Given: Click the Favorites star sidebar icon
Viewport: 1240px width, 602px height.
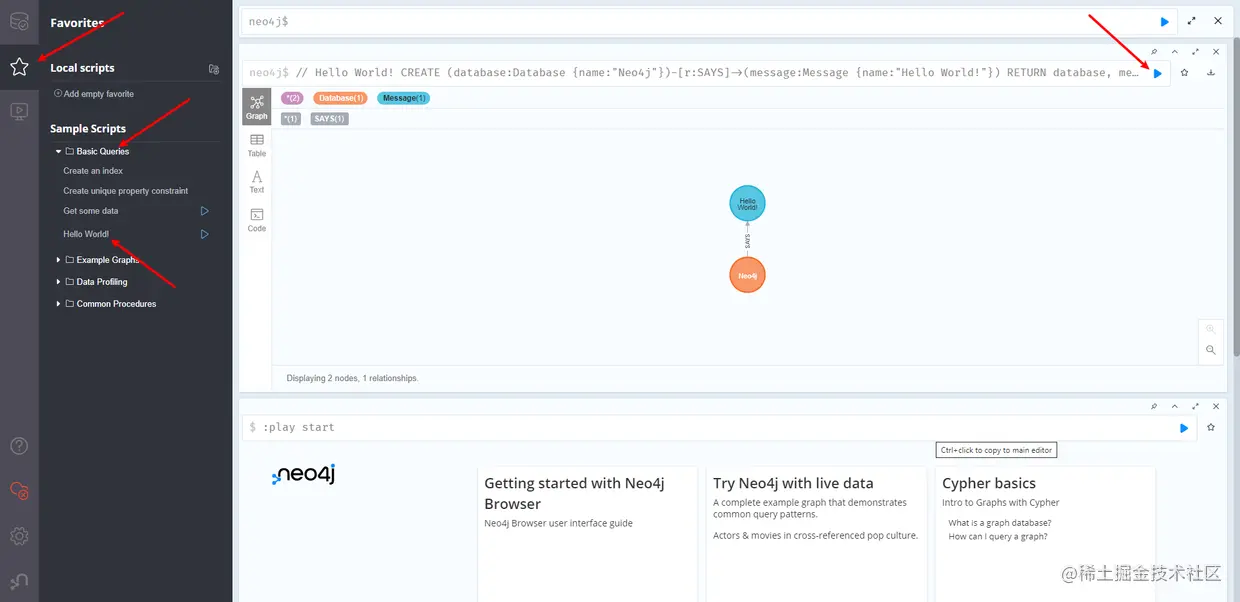Looking at the screenshot, I should pos(19,67).
